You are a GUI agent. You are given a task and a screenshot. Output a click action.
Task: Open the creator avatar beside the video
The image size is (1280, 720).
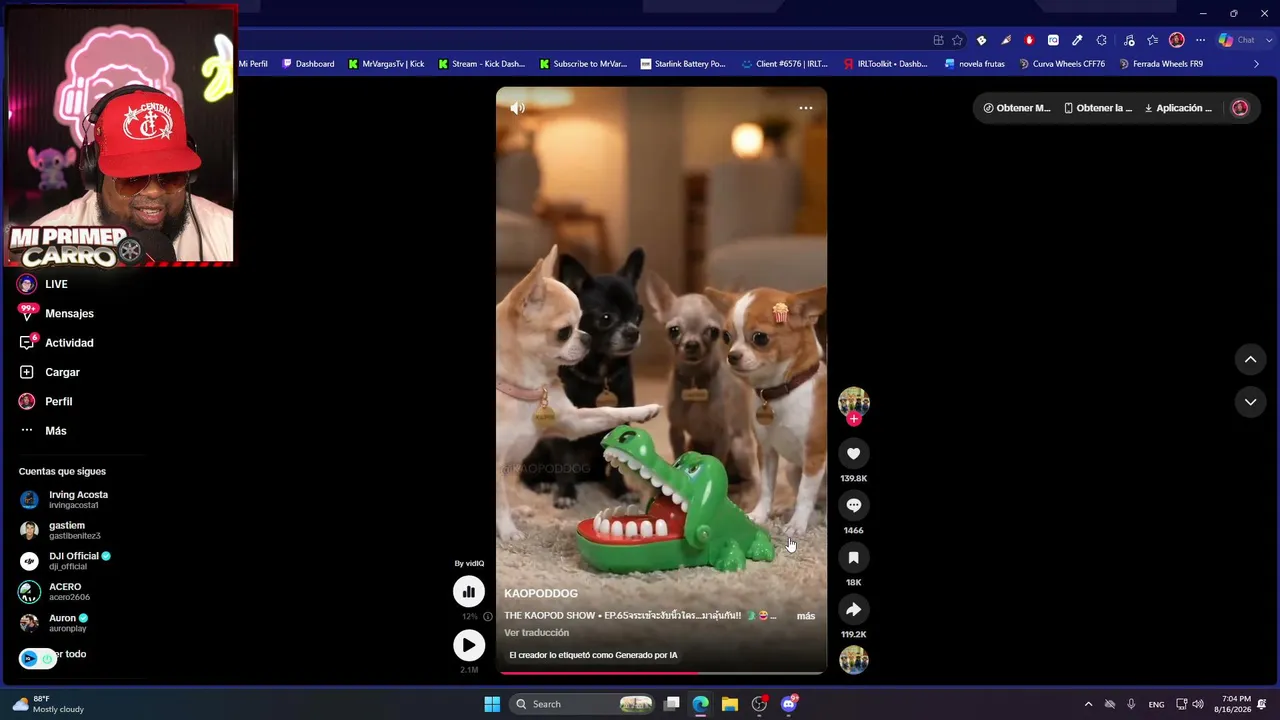[853, 402]
